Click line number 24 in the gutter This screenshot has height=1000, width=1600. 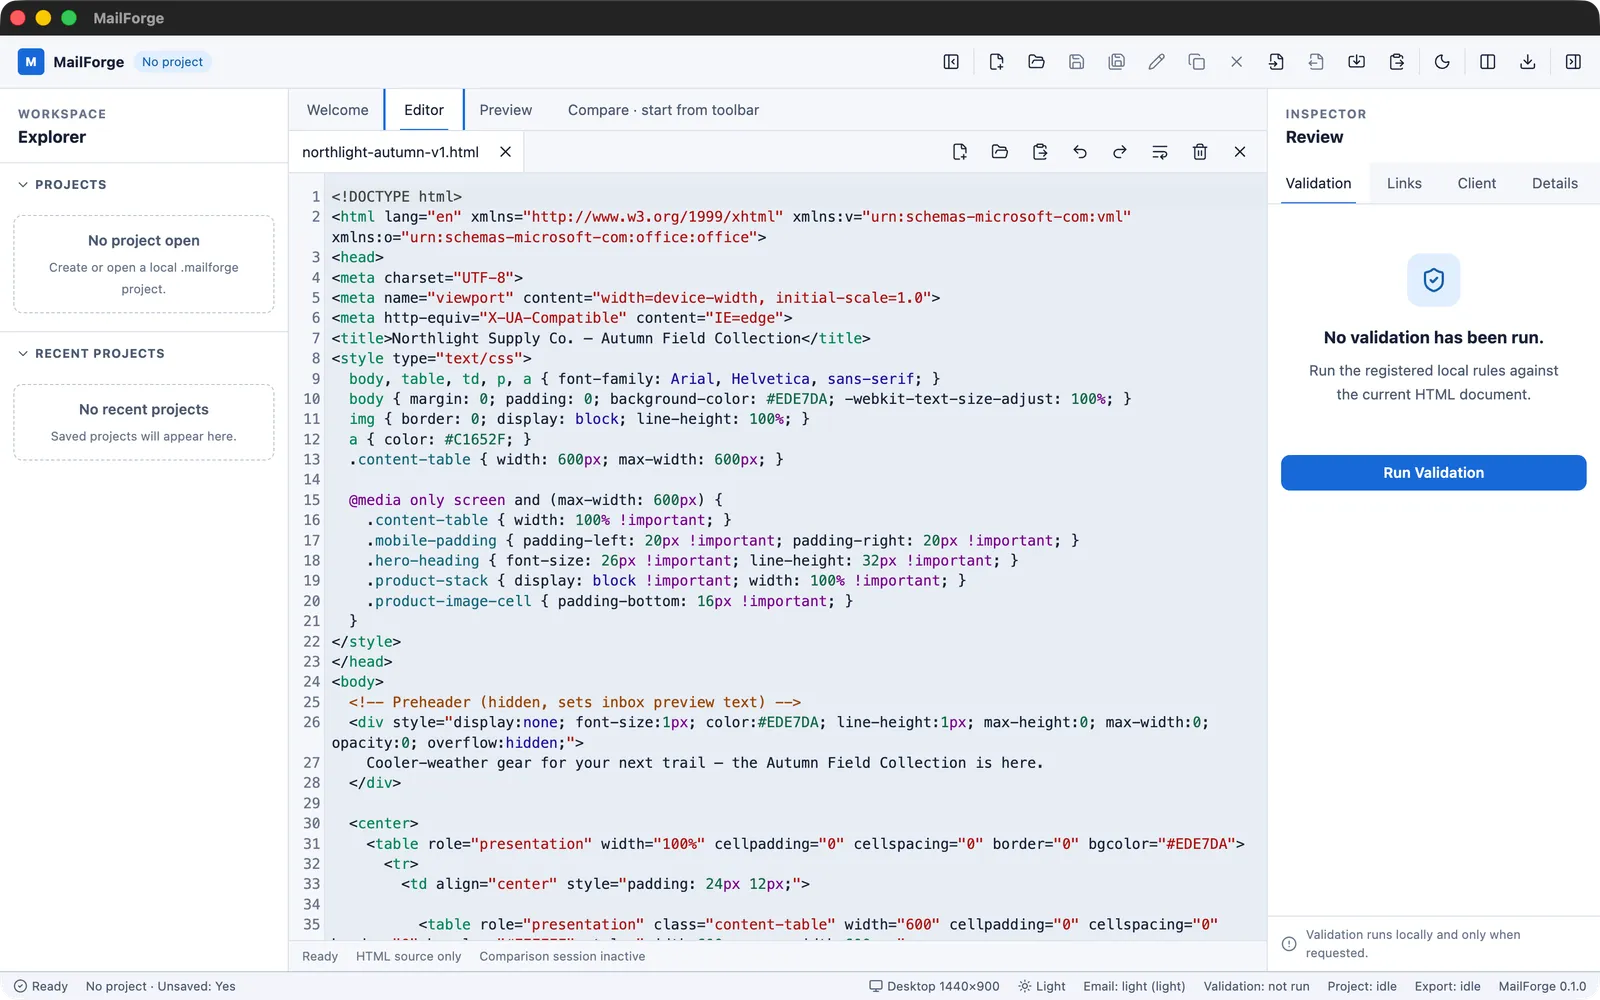312,682
